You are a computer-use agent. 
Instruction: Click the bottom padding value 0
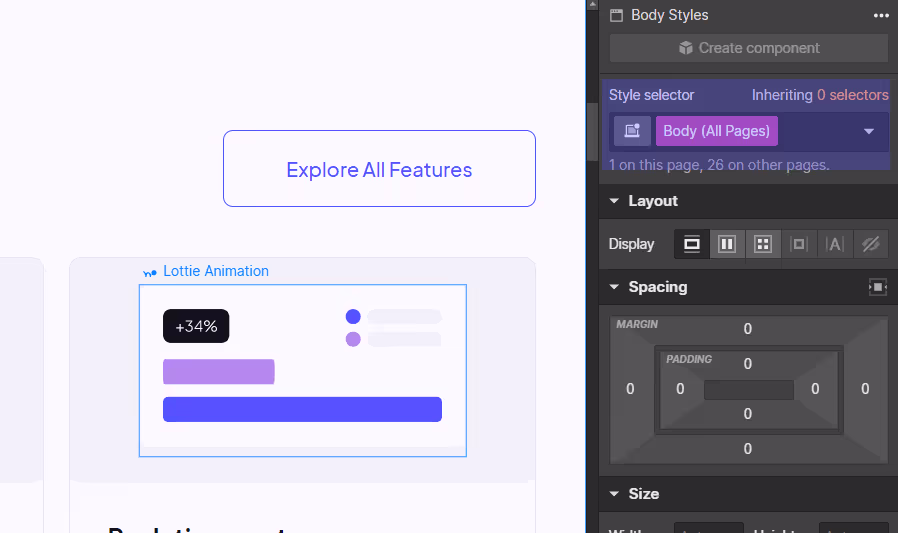[x=747, y=414]
